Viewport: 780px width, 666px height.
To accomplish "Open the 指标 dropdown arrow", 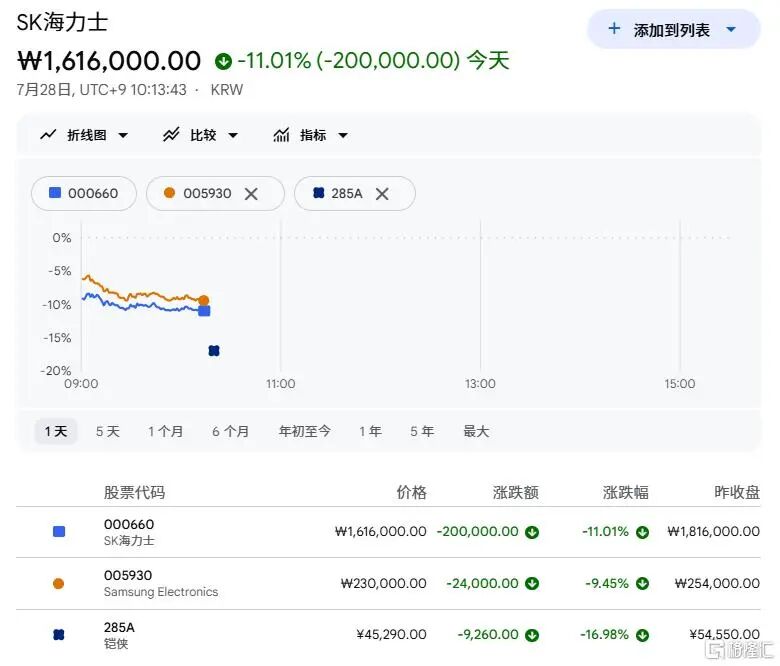I will coord(343,135).
